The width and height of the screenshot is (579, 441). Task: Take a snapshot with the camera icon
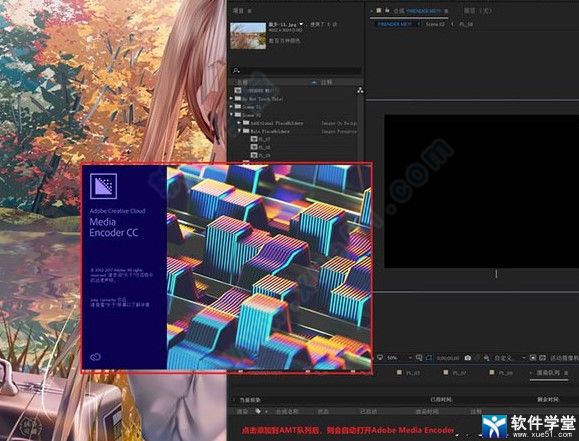pyautogui.click(x=467, y=358)
